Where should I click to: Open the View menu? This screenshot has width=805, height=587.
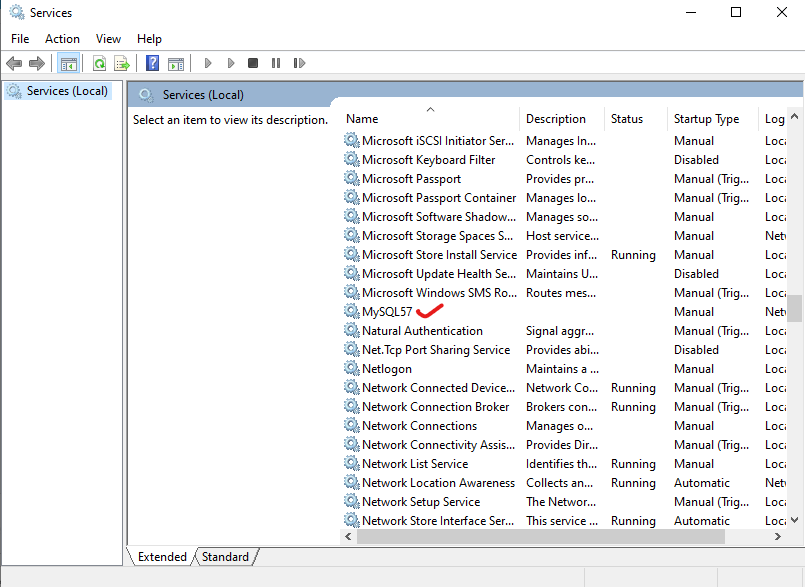[108, 39]
